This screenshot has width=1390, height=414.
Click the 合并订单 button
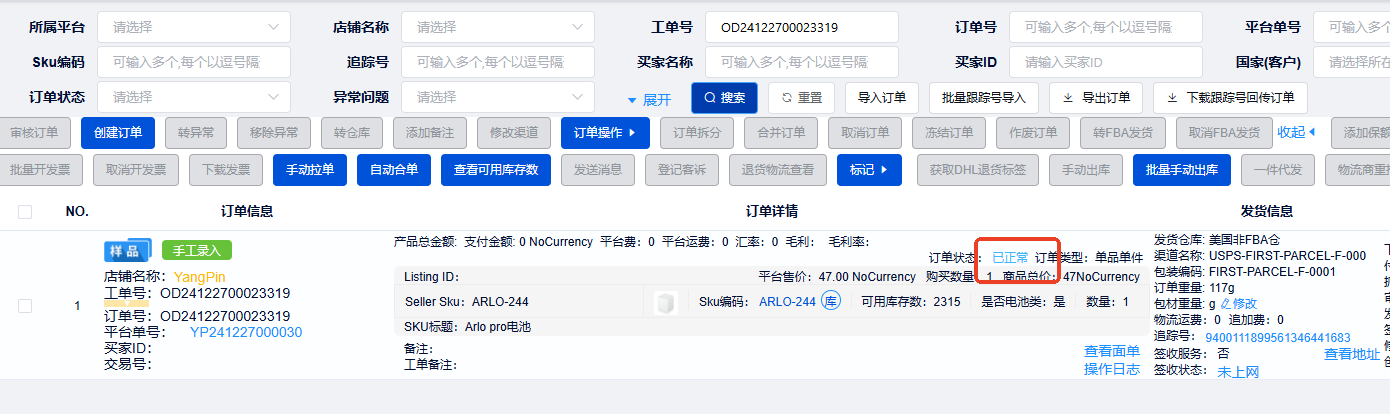tap(781, 133)
